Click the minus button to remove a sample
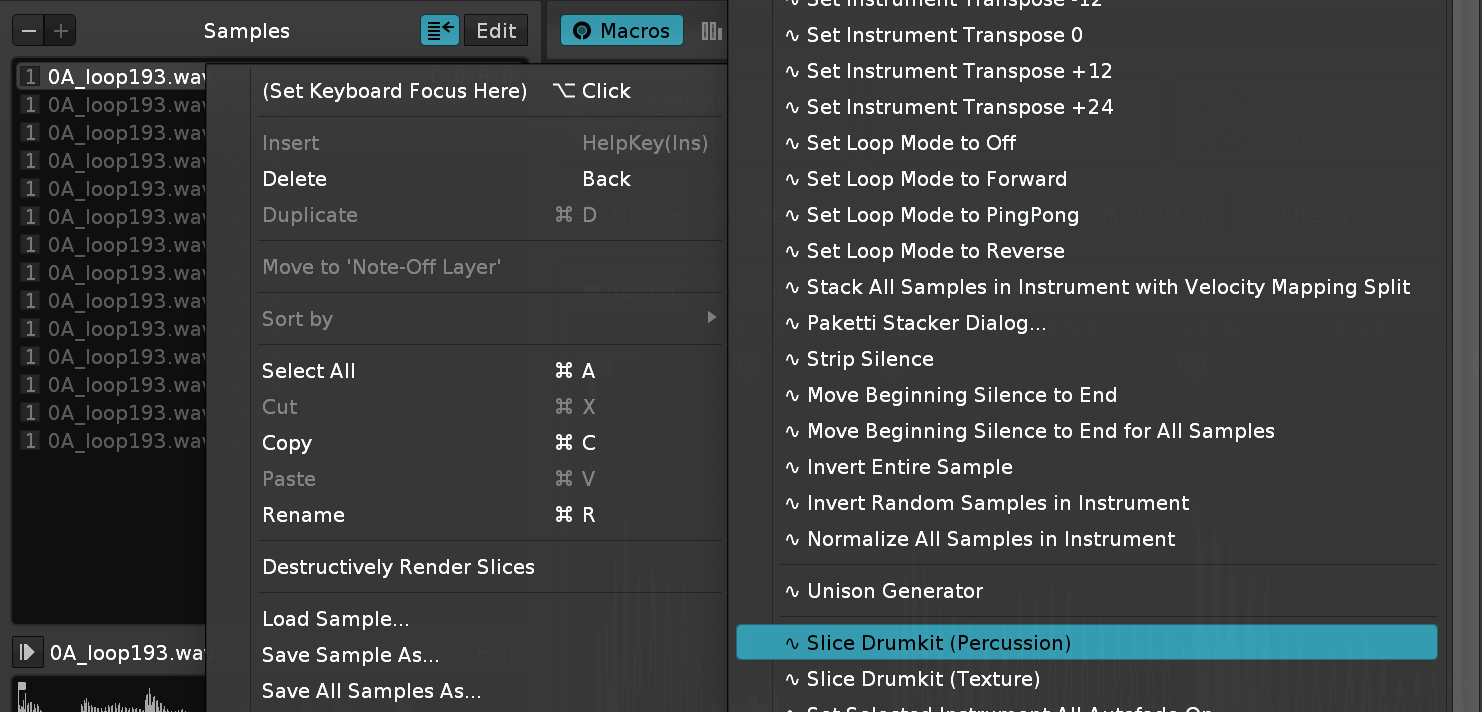This screenshot has height=712, width=1482. (29, 31)
